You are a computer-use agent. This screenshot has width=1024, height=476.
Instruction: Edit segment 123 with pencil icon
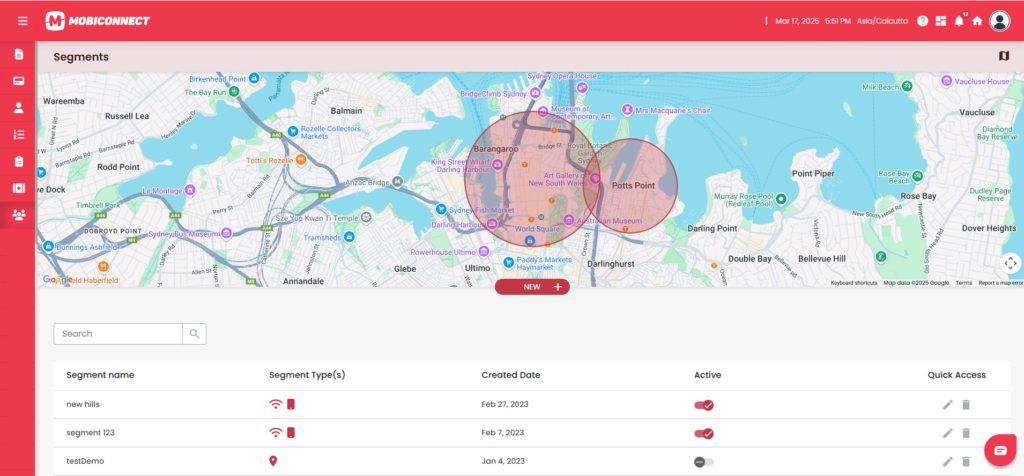(948, 433)
